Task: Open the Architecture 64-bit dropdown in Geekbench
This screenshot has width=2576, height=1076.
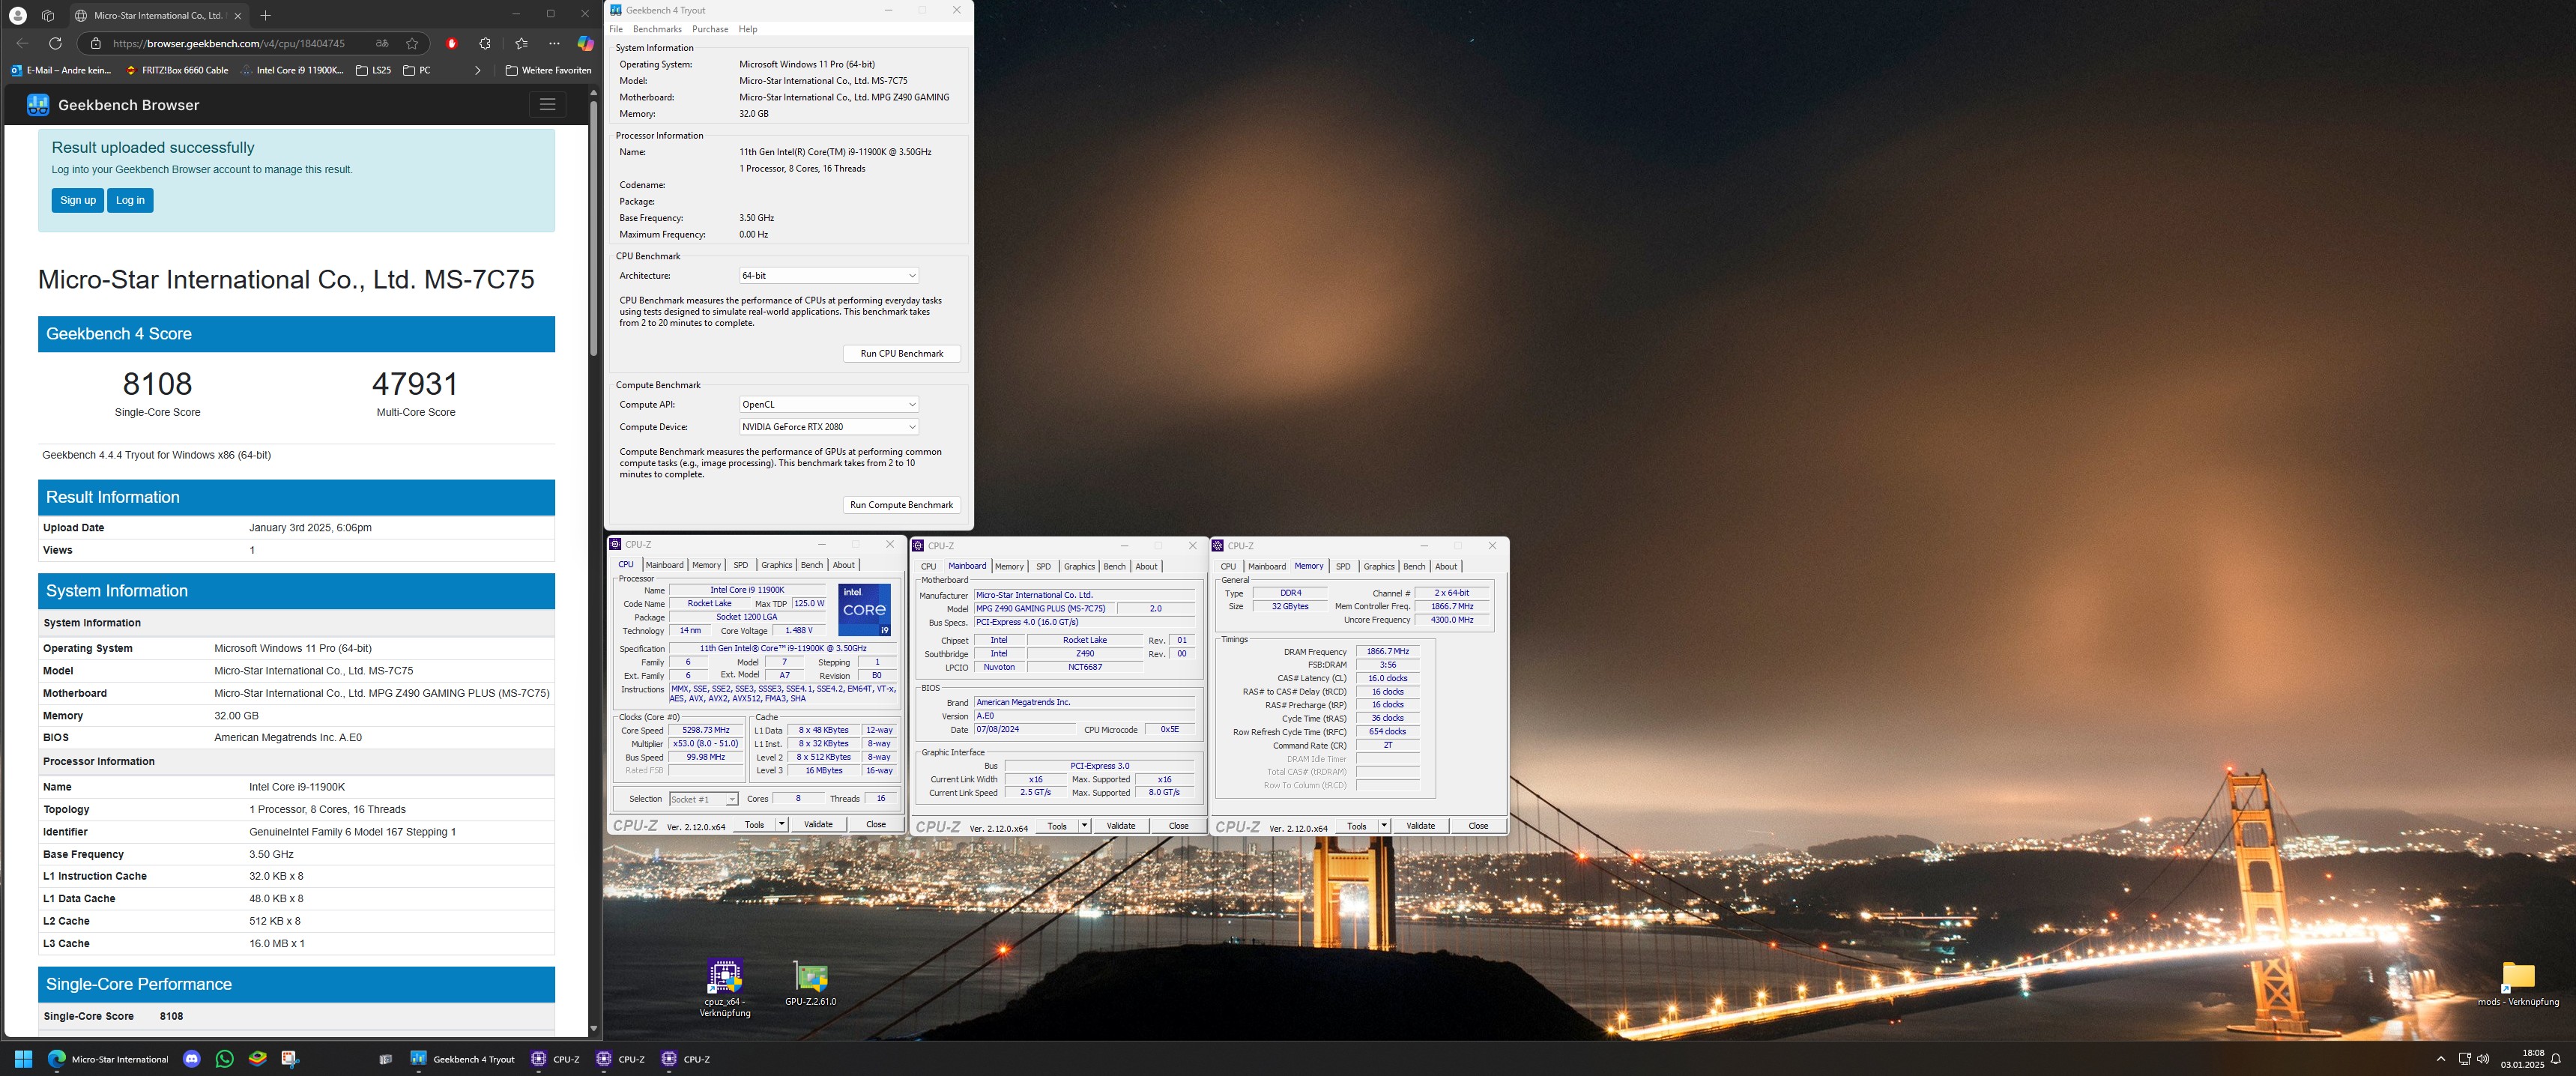Action: 828,275
